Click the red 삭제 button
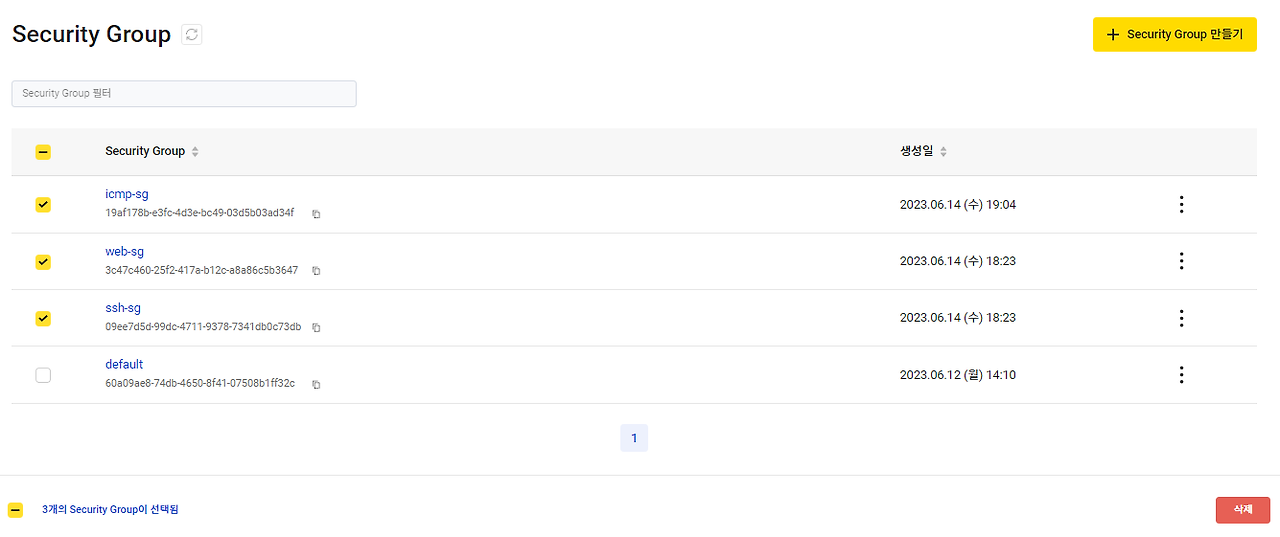Image resolution: width=1280 pixels, height=537 pixels. [x=1243, y=510]
